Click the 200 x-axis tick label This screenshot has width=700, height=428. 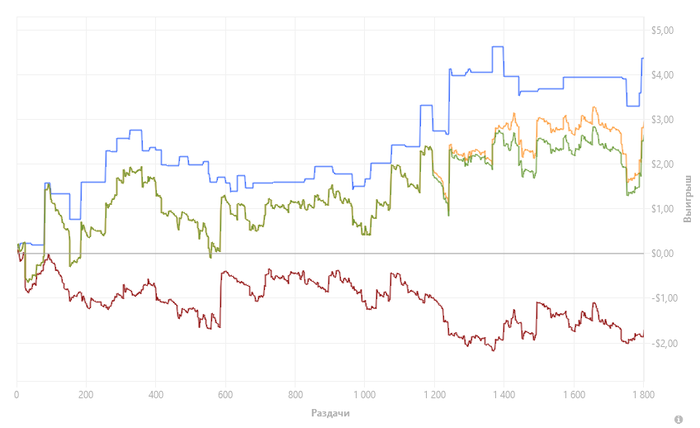tap(86, 394)
